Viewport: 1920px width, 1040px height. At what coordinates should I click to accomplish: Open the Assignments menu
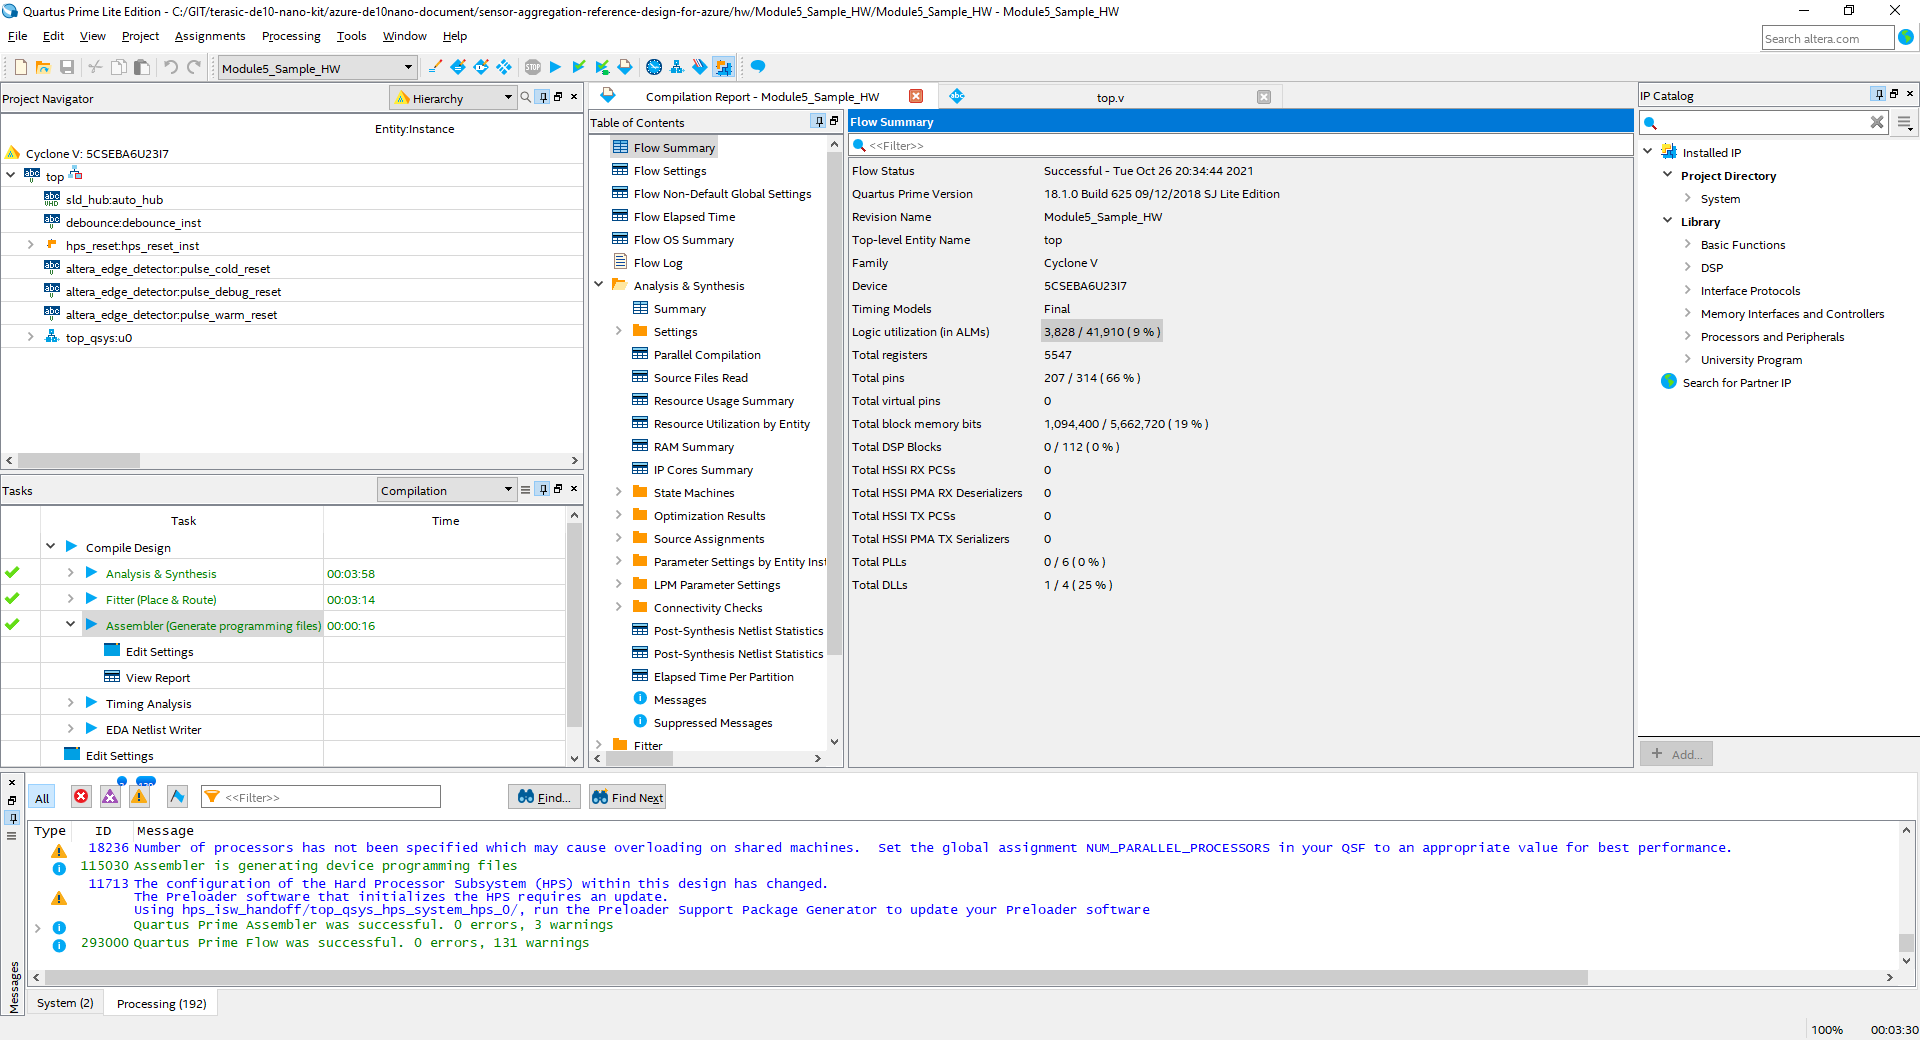tap(209, 36)
